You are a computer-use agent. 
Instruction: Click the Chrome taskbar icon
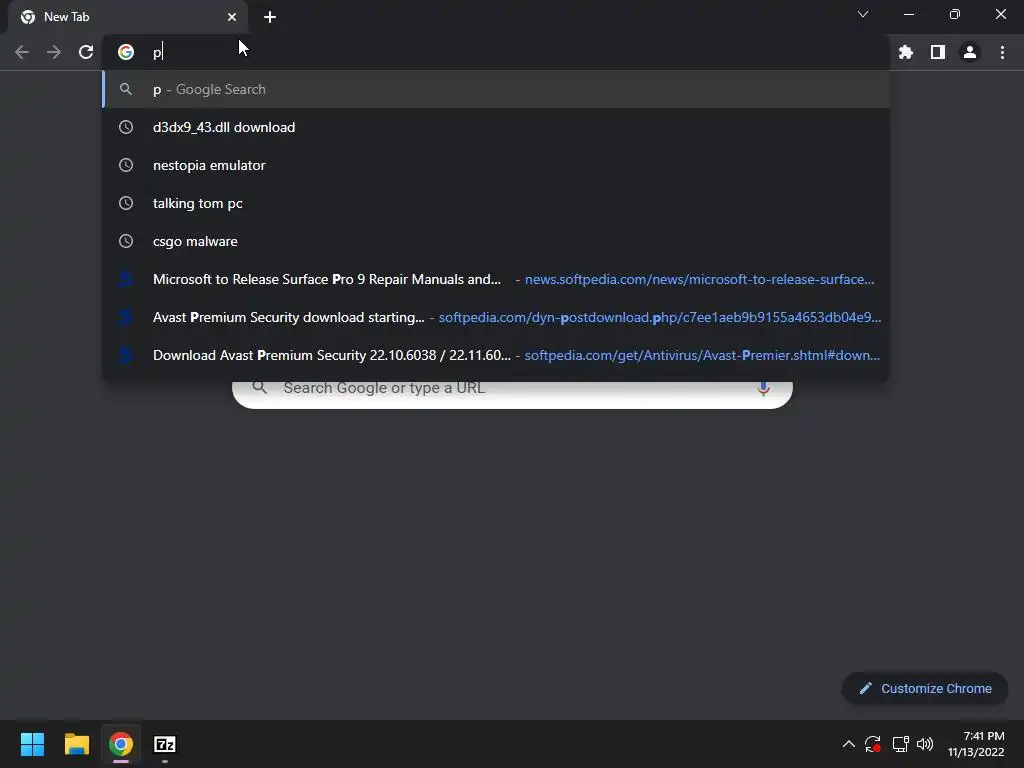(121, 744)
